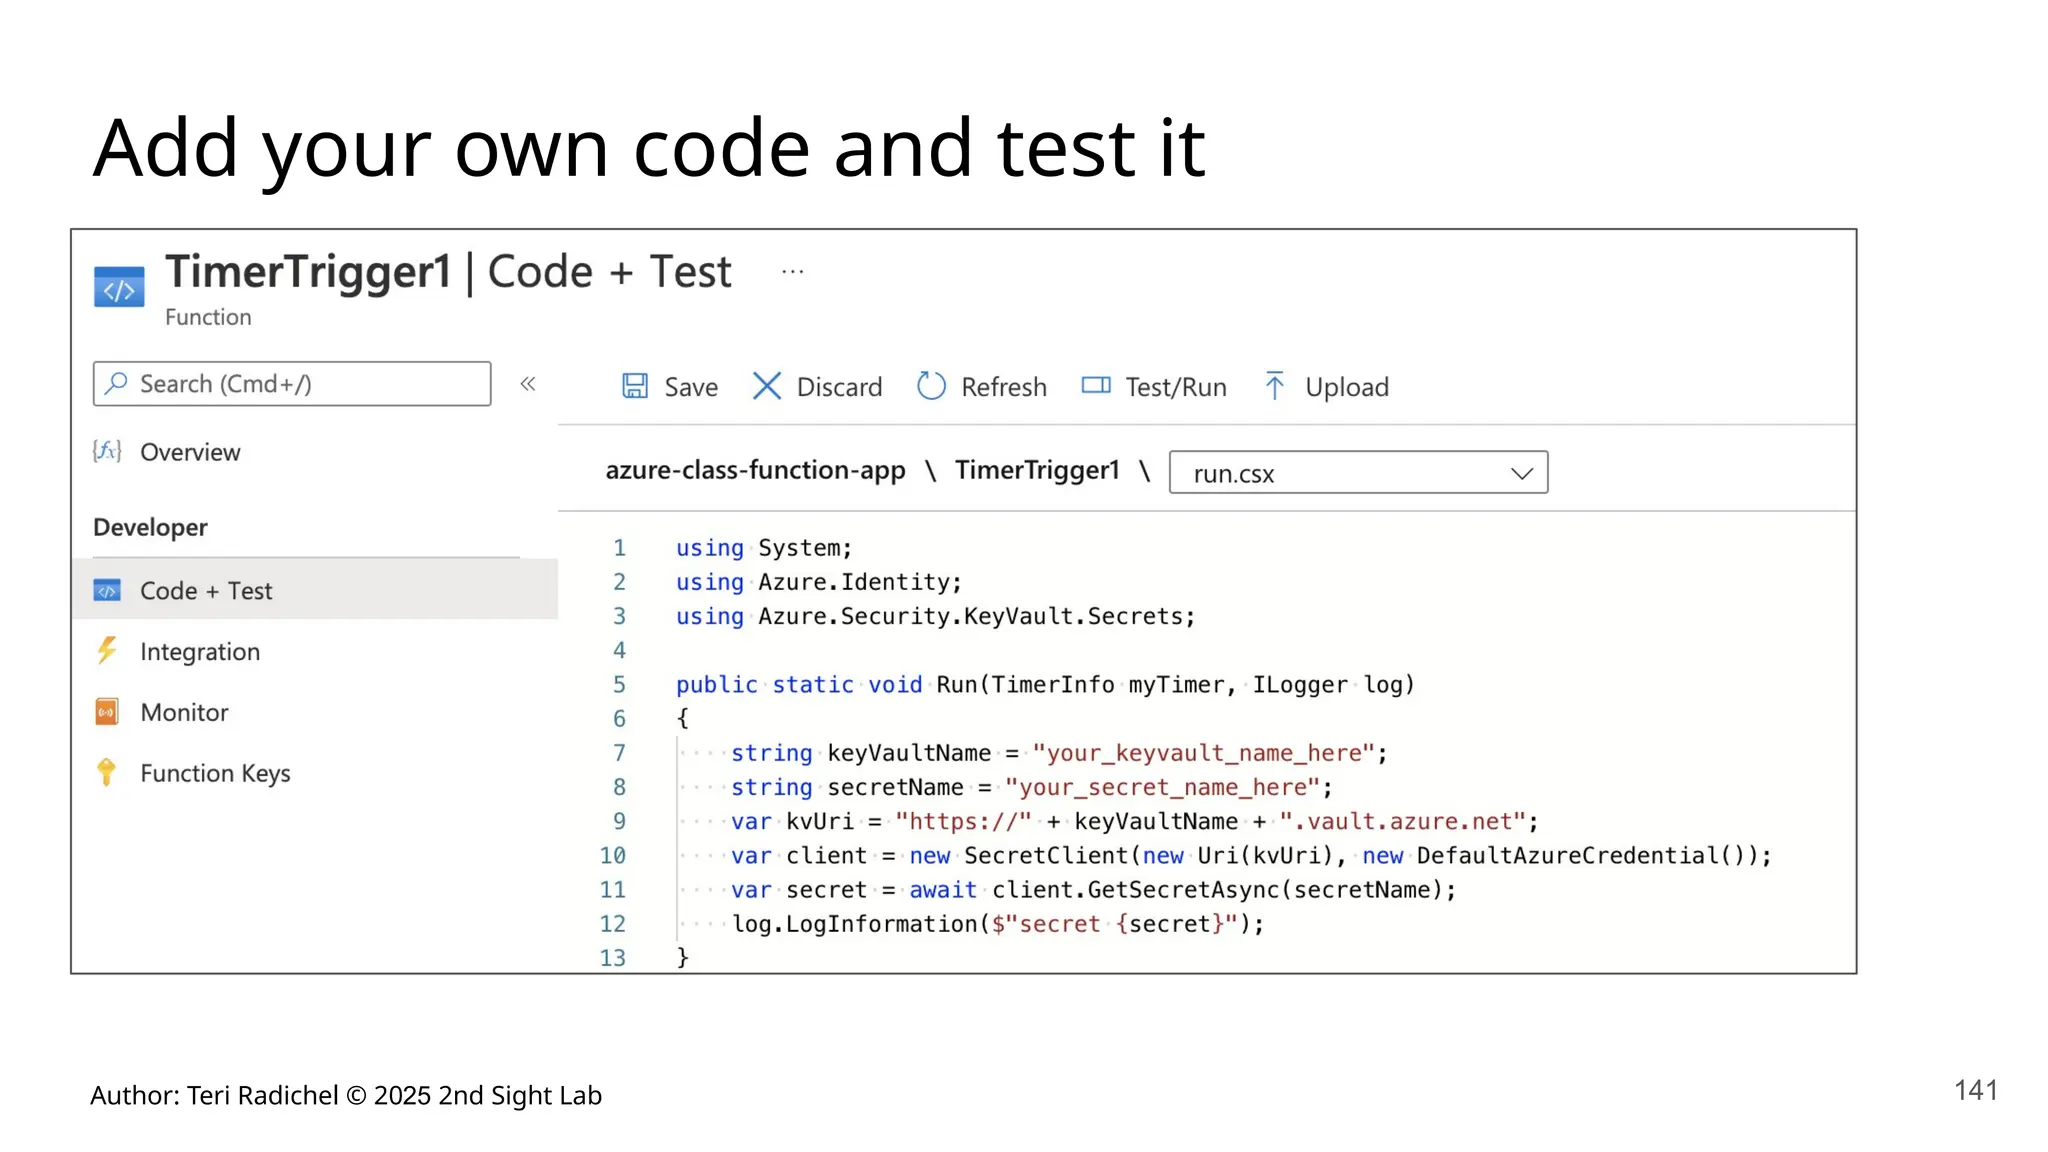
Task: Click the Monitor orange icon
Action: pyautogui.click(x=107, y=712)
